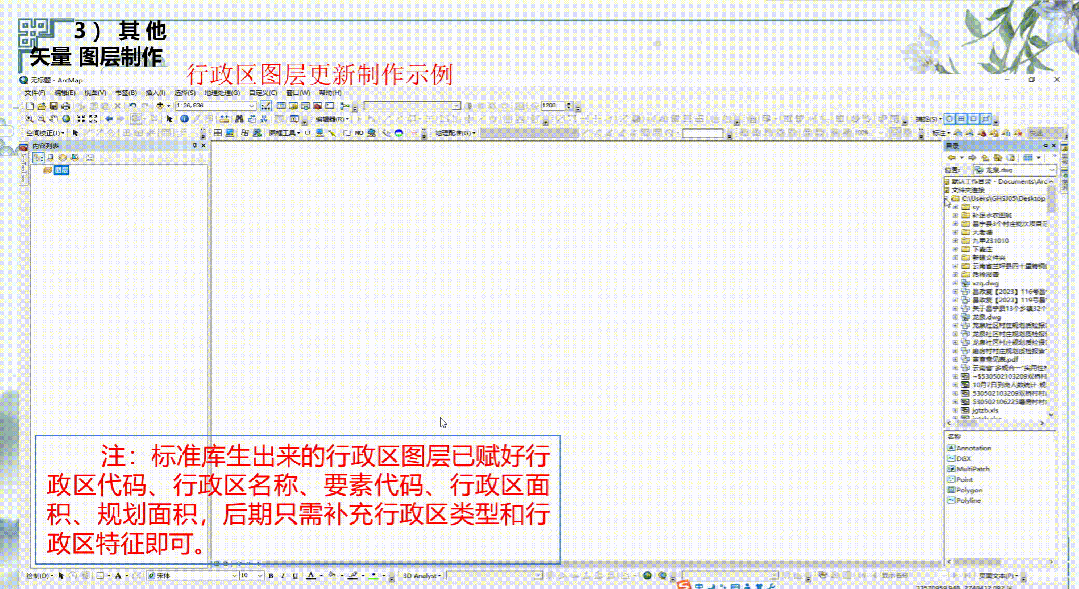This screenshot has height=589, width=1079.
Task: Select the Zoom Out tool
Action: (41, 119)
